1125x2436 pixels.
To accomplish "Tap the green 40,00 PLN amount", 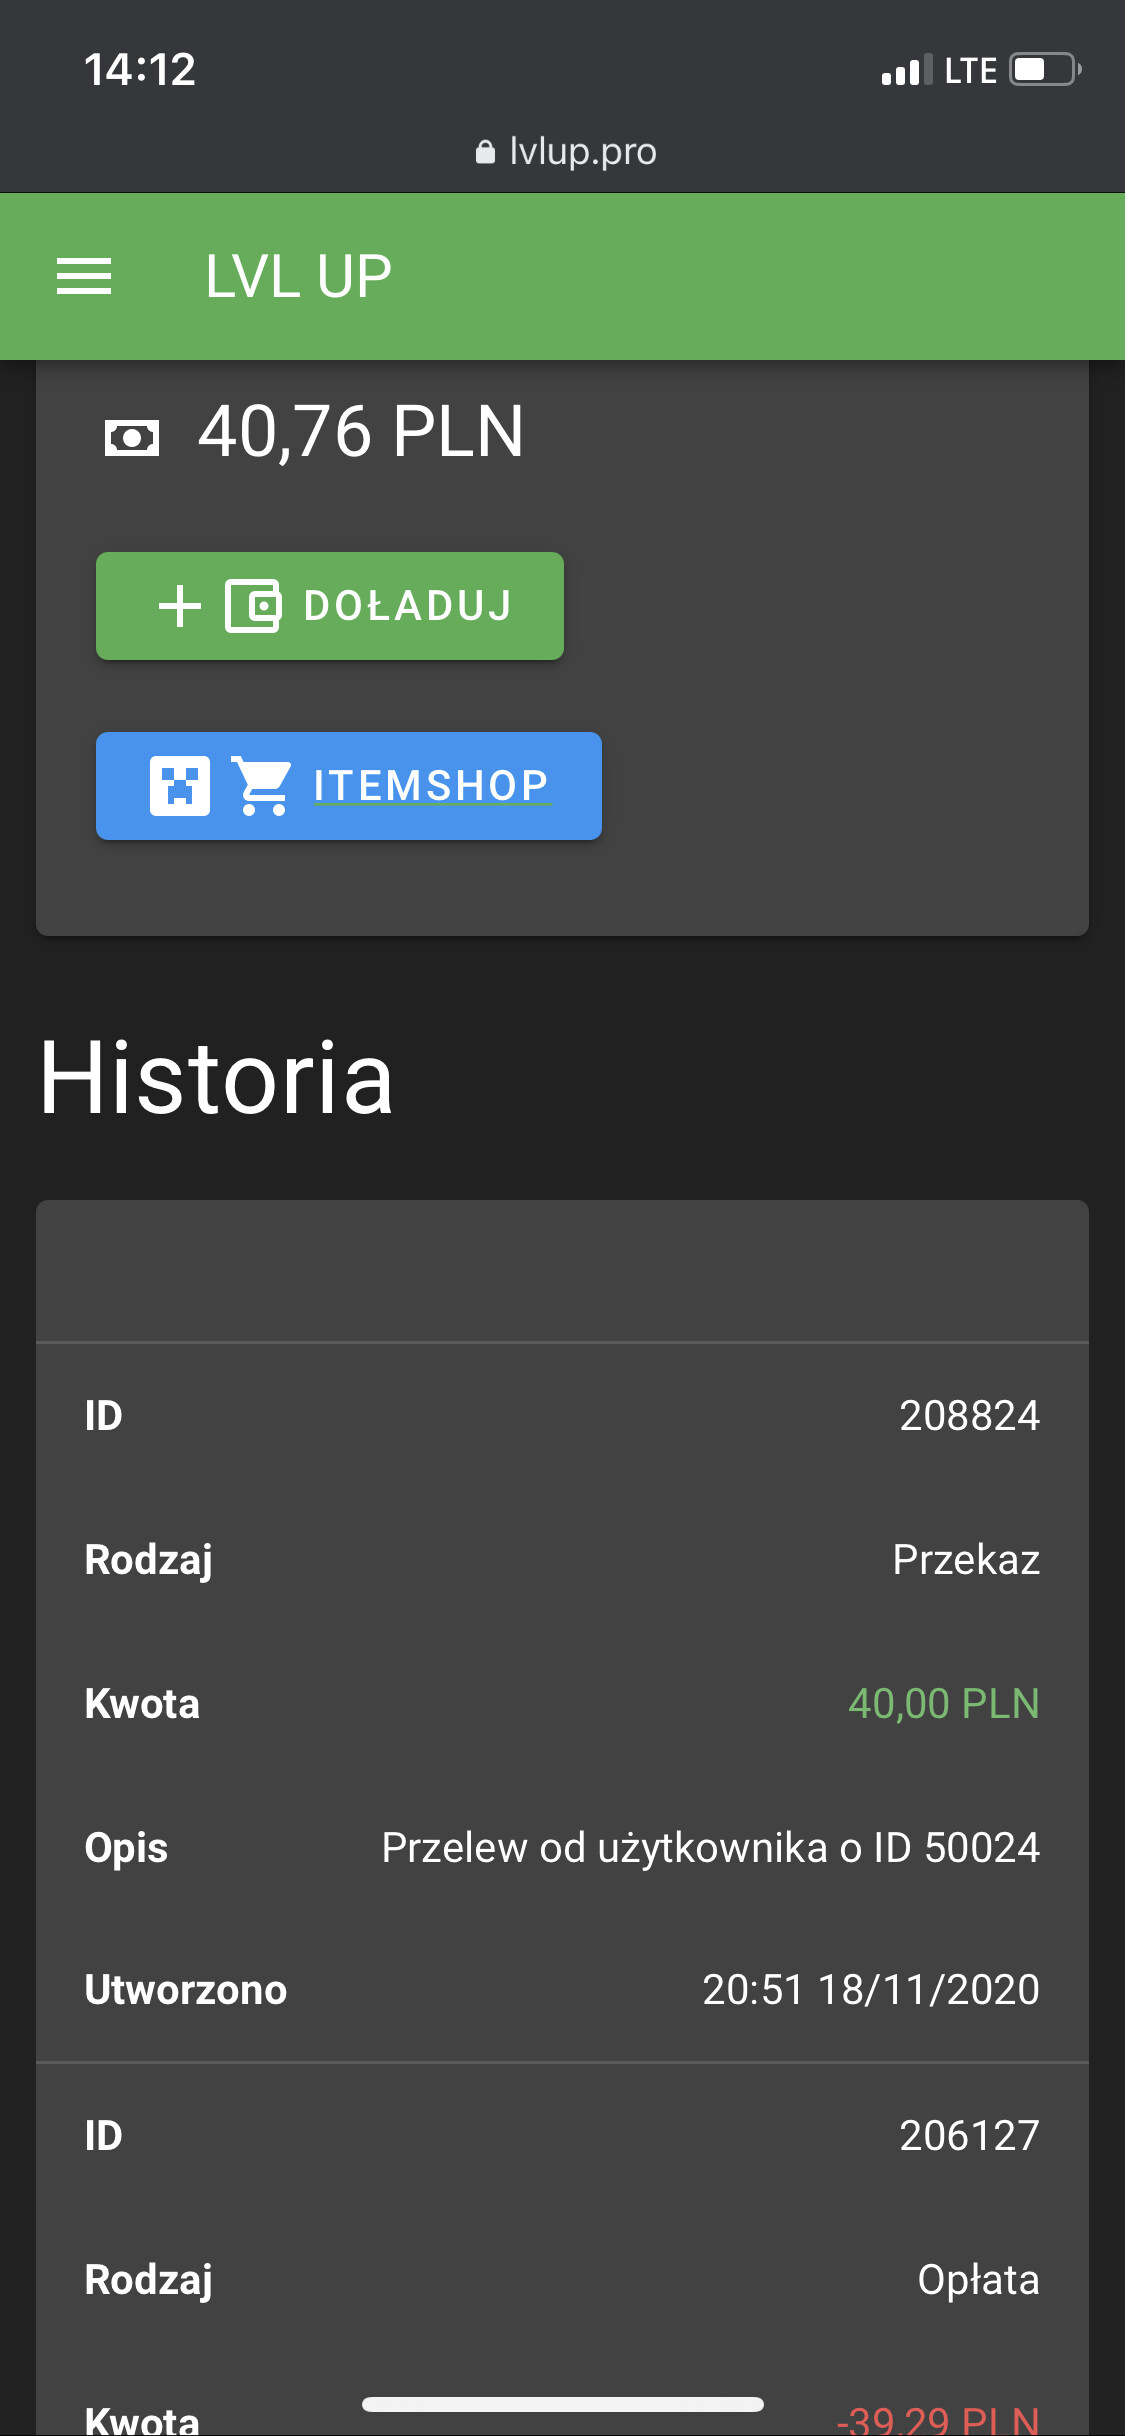I will (x=943, y=1704).
